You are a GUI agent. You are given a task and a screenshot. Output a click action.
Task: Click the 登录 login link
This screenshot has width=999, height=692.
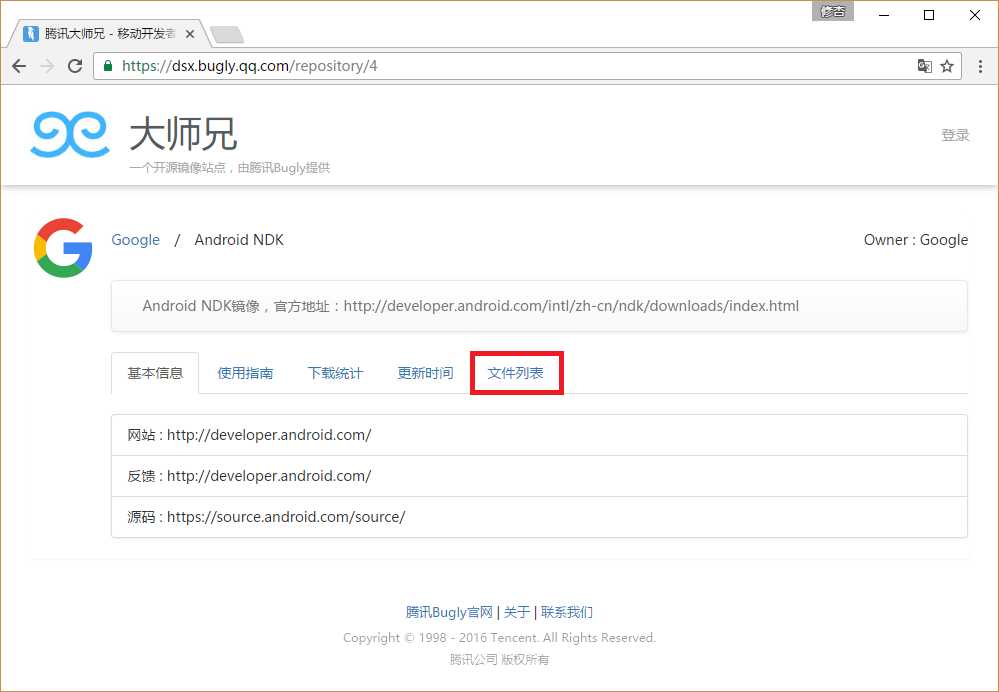955,135
